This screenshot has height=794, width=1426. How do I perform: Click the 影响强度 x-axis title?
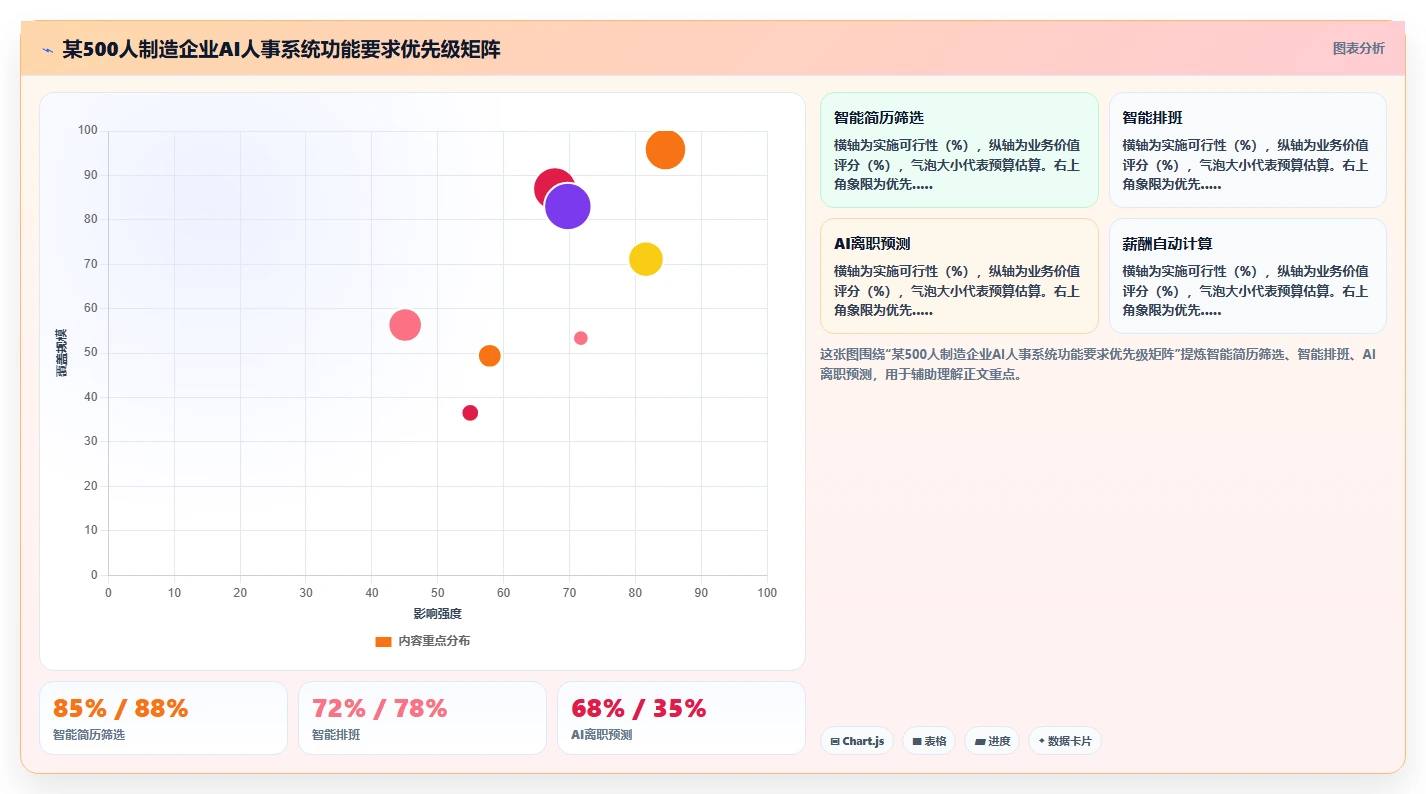point(438,613)
